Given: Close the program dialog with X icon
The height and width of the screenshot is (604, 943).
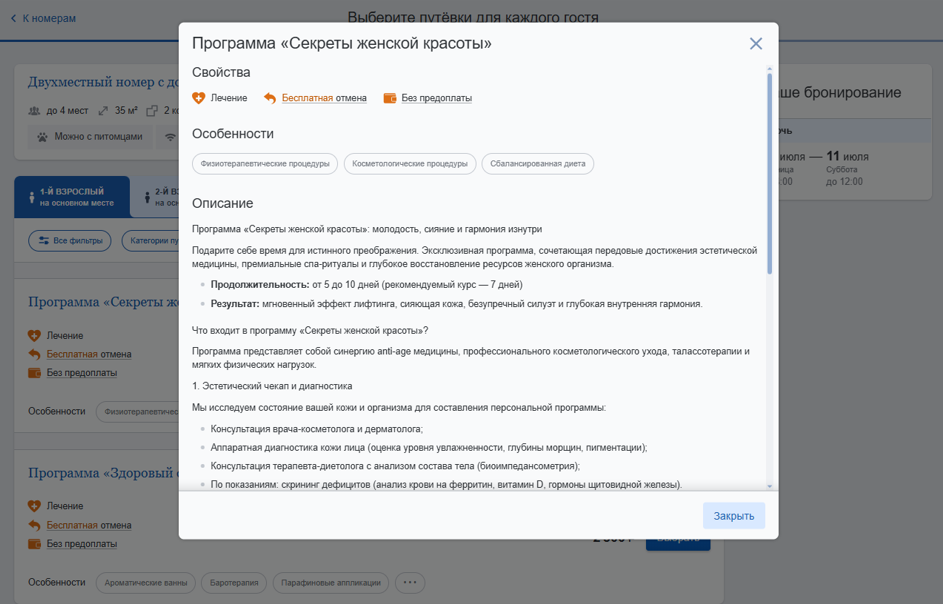Looking at the screenshot, I should [x=756, y=43].
